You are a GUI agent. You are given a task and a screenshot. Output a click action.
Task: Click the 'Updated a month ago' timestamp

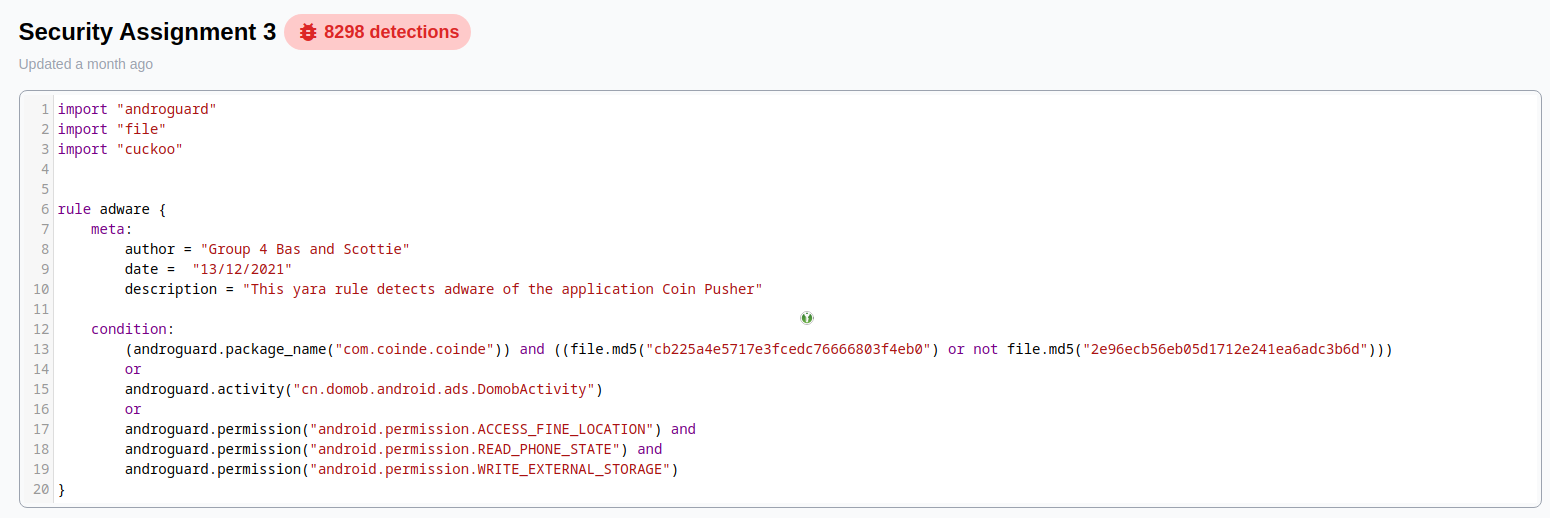point(86,64)
